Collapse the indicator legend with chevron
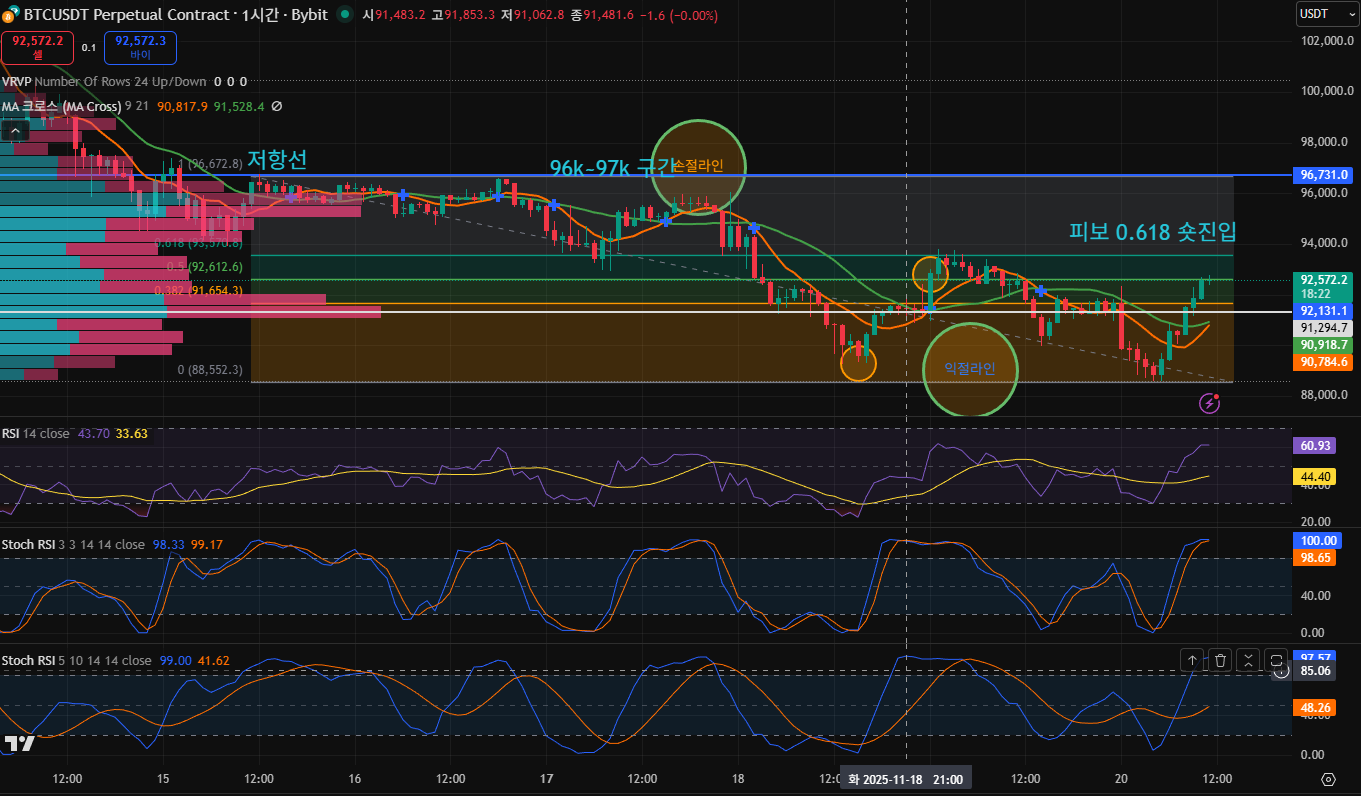1361x796 pixels. click(14, 130)
